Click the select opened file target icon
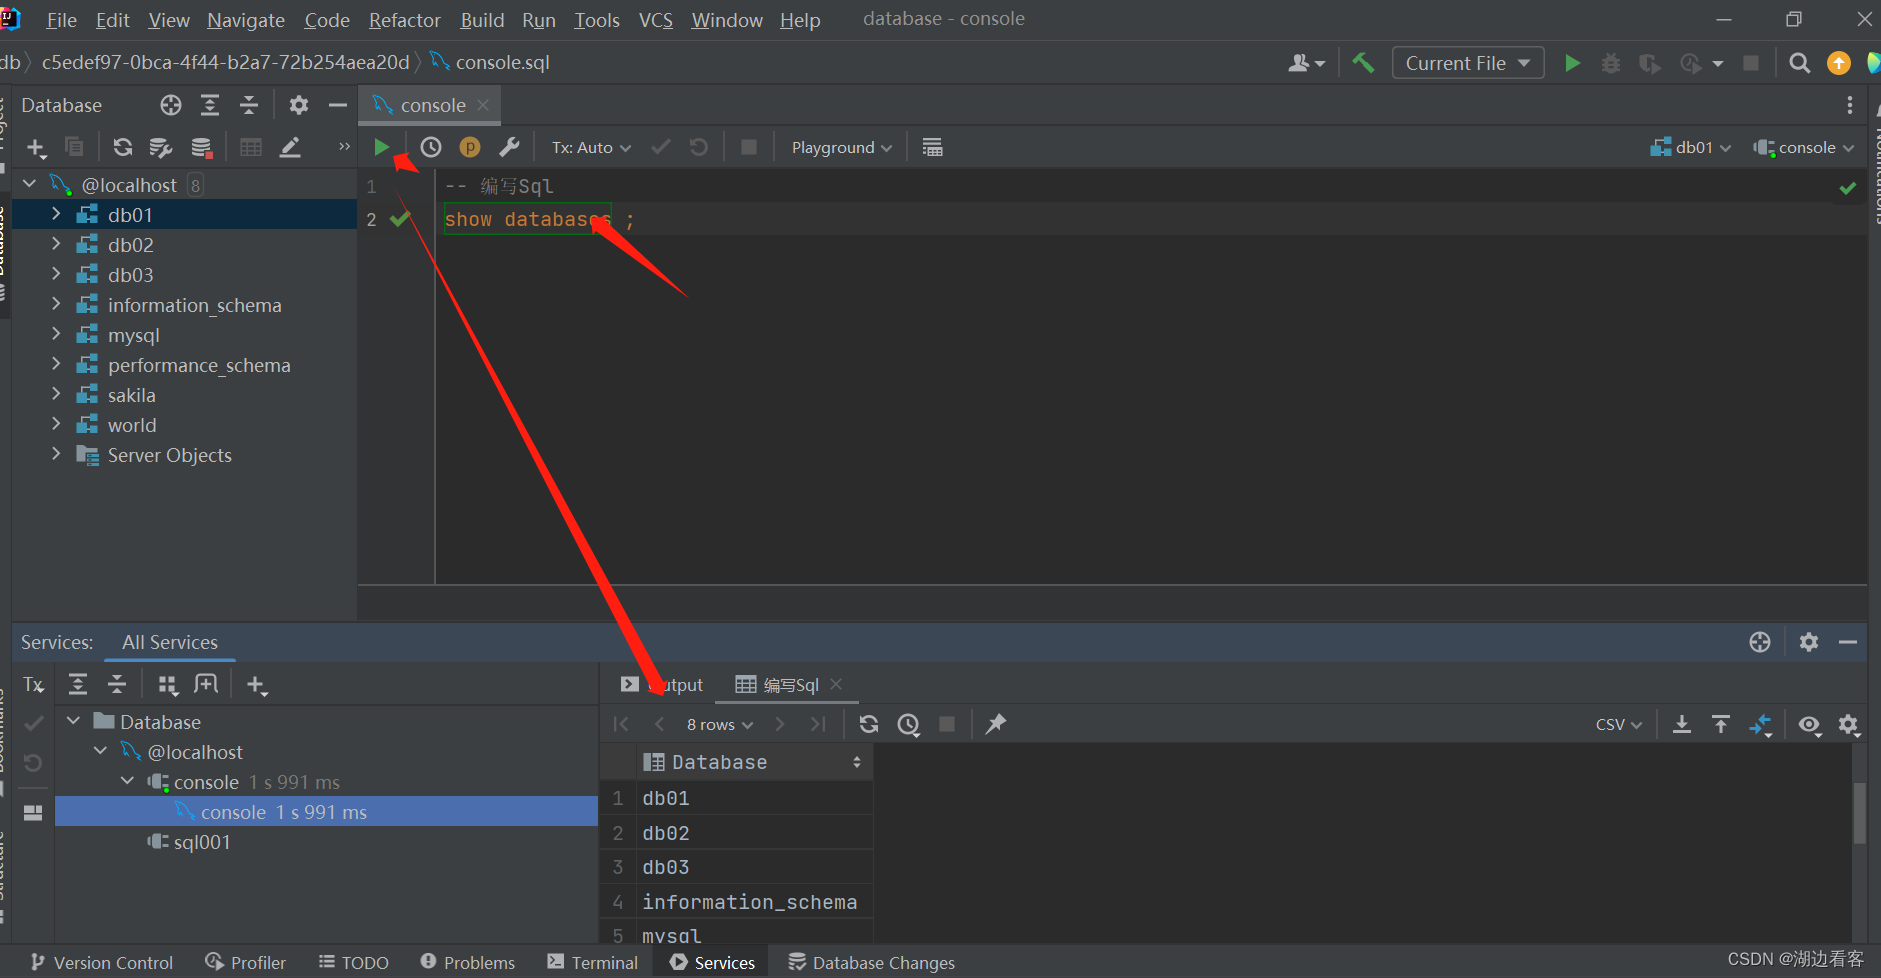 (x=171, y=105)
